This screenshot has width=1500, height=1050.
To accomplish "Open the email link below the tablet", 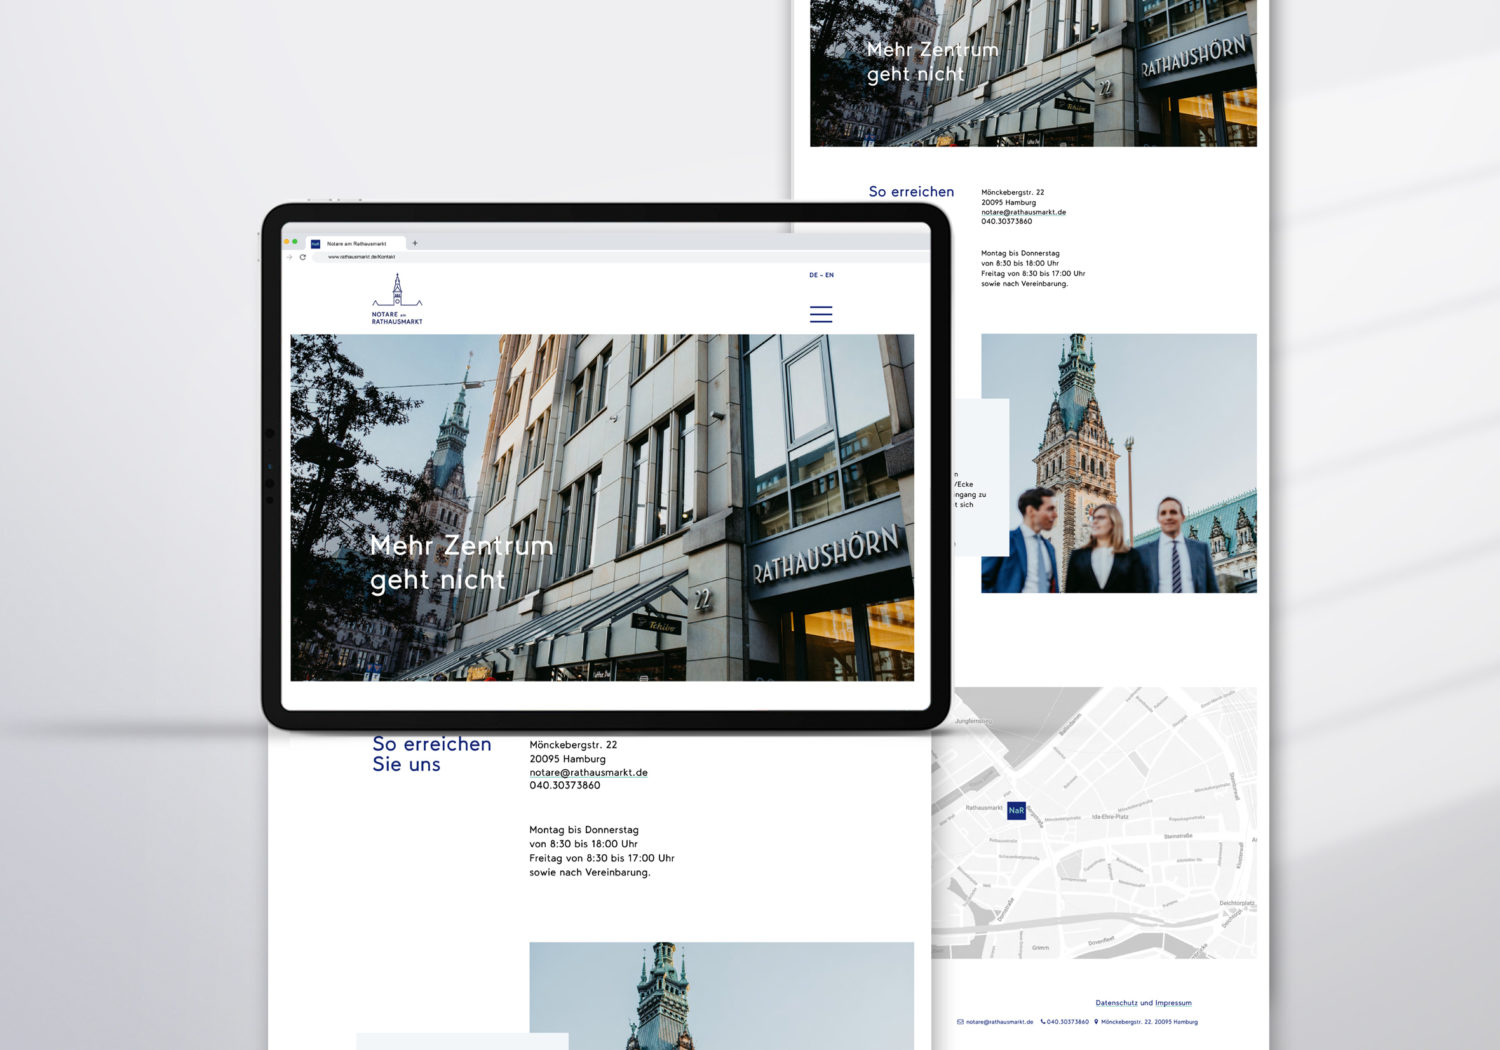I will coord(588,772).
